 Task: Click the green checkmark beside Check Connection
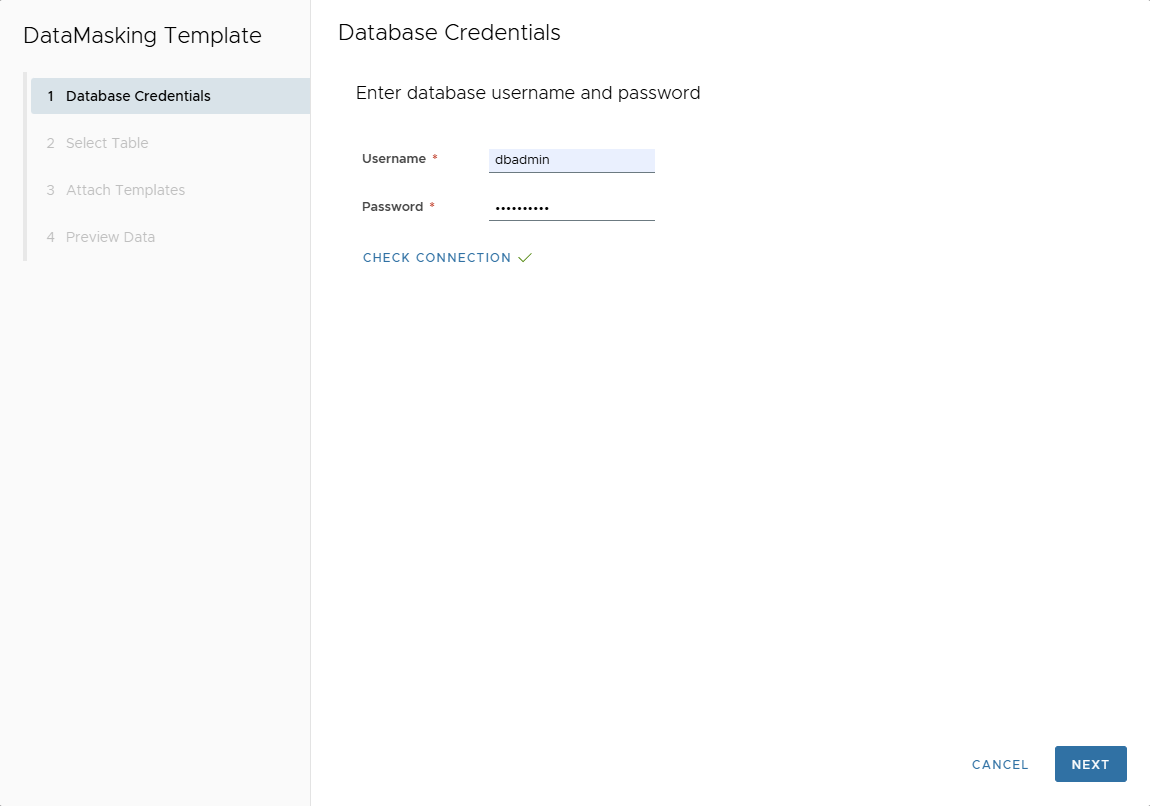(525, 257)
